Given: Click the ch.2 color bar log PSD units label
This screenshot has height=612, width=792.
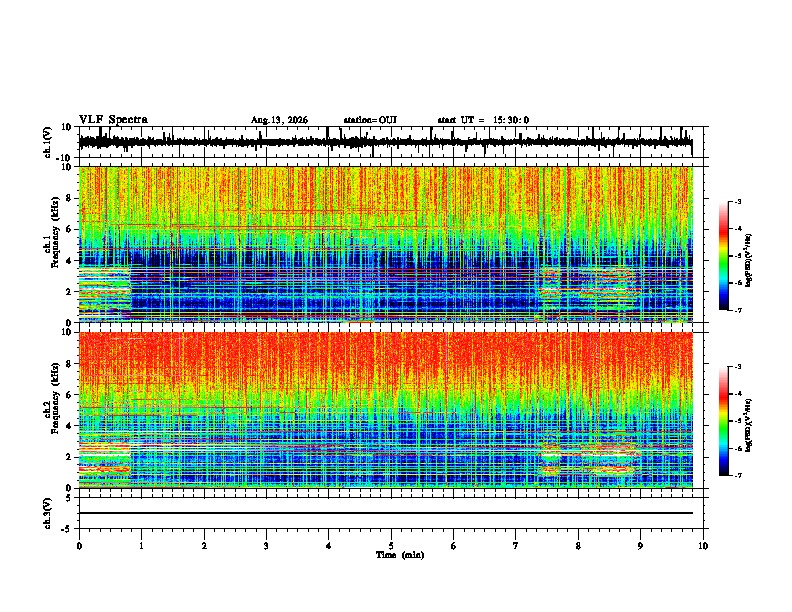Looking at the screenshot, I should (749, 426).
